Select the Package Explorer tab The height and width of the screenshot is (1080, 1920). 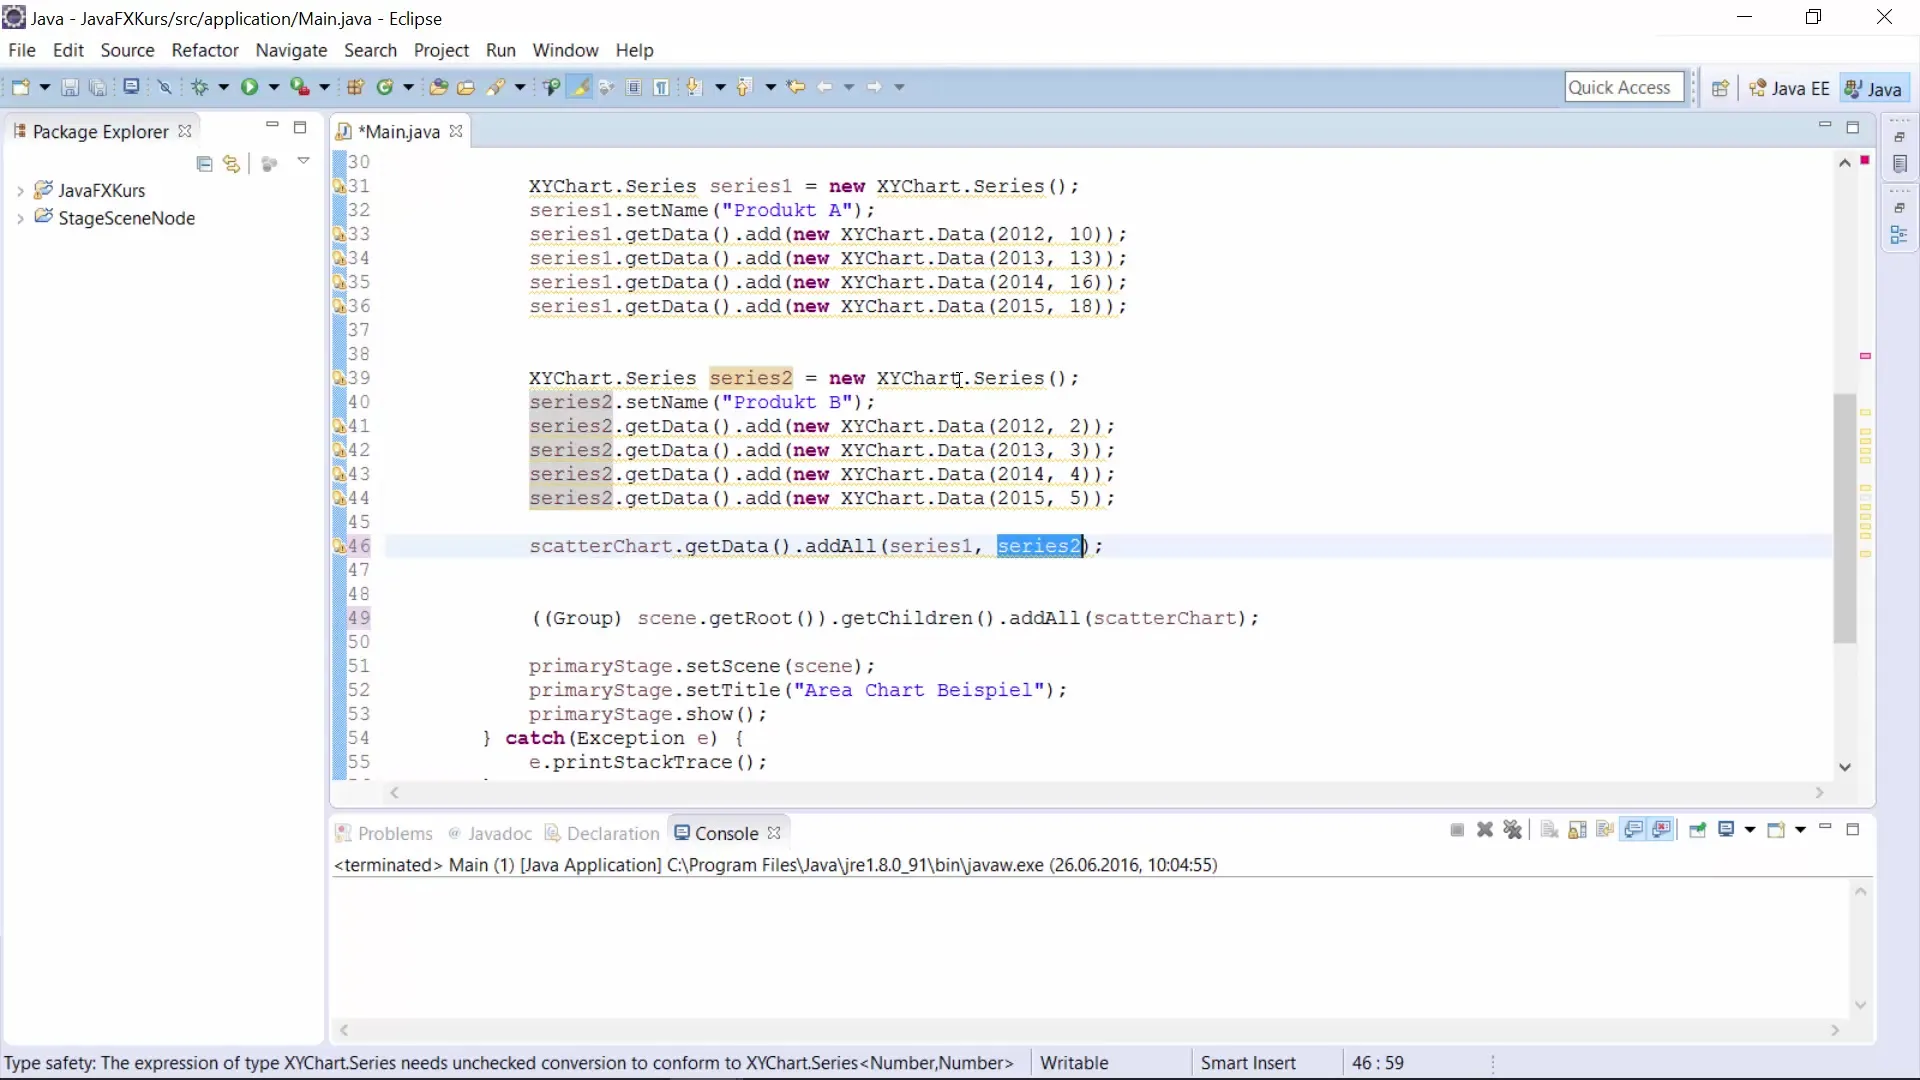(100, 131)
